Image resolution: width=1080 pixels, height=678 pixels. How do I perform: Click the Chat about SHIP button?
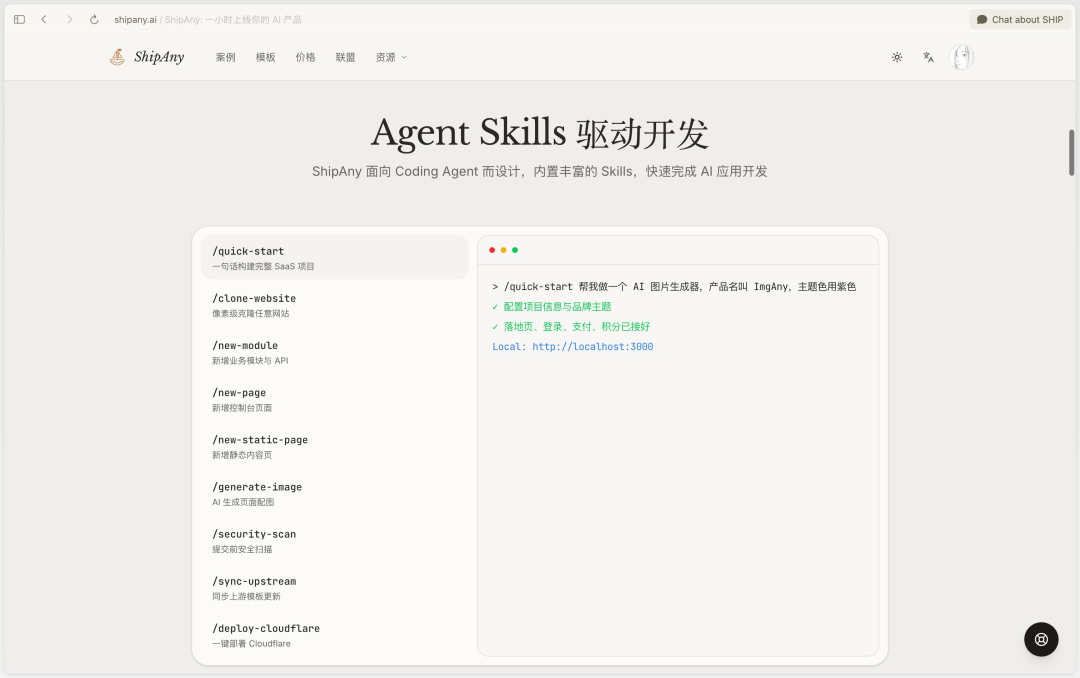pyautogui.click(x=1020, y=19)
